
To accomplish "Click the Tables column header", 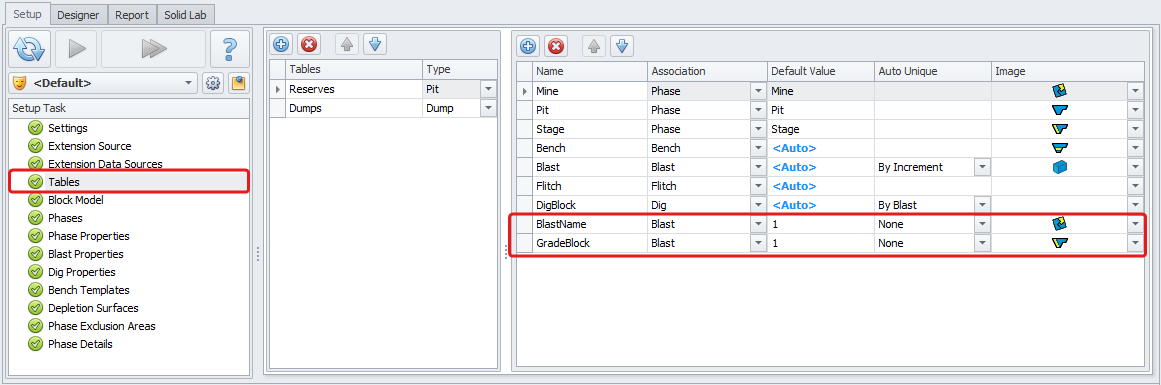I will click(354, 70).
